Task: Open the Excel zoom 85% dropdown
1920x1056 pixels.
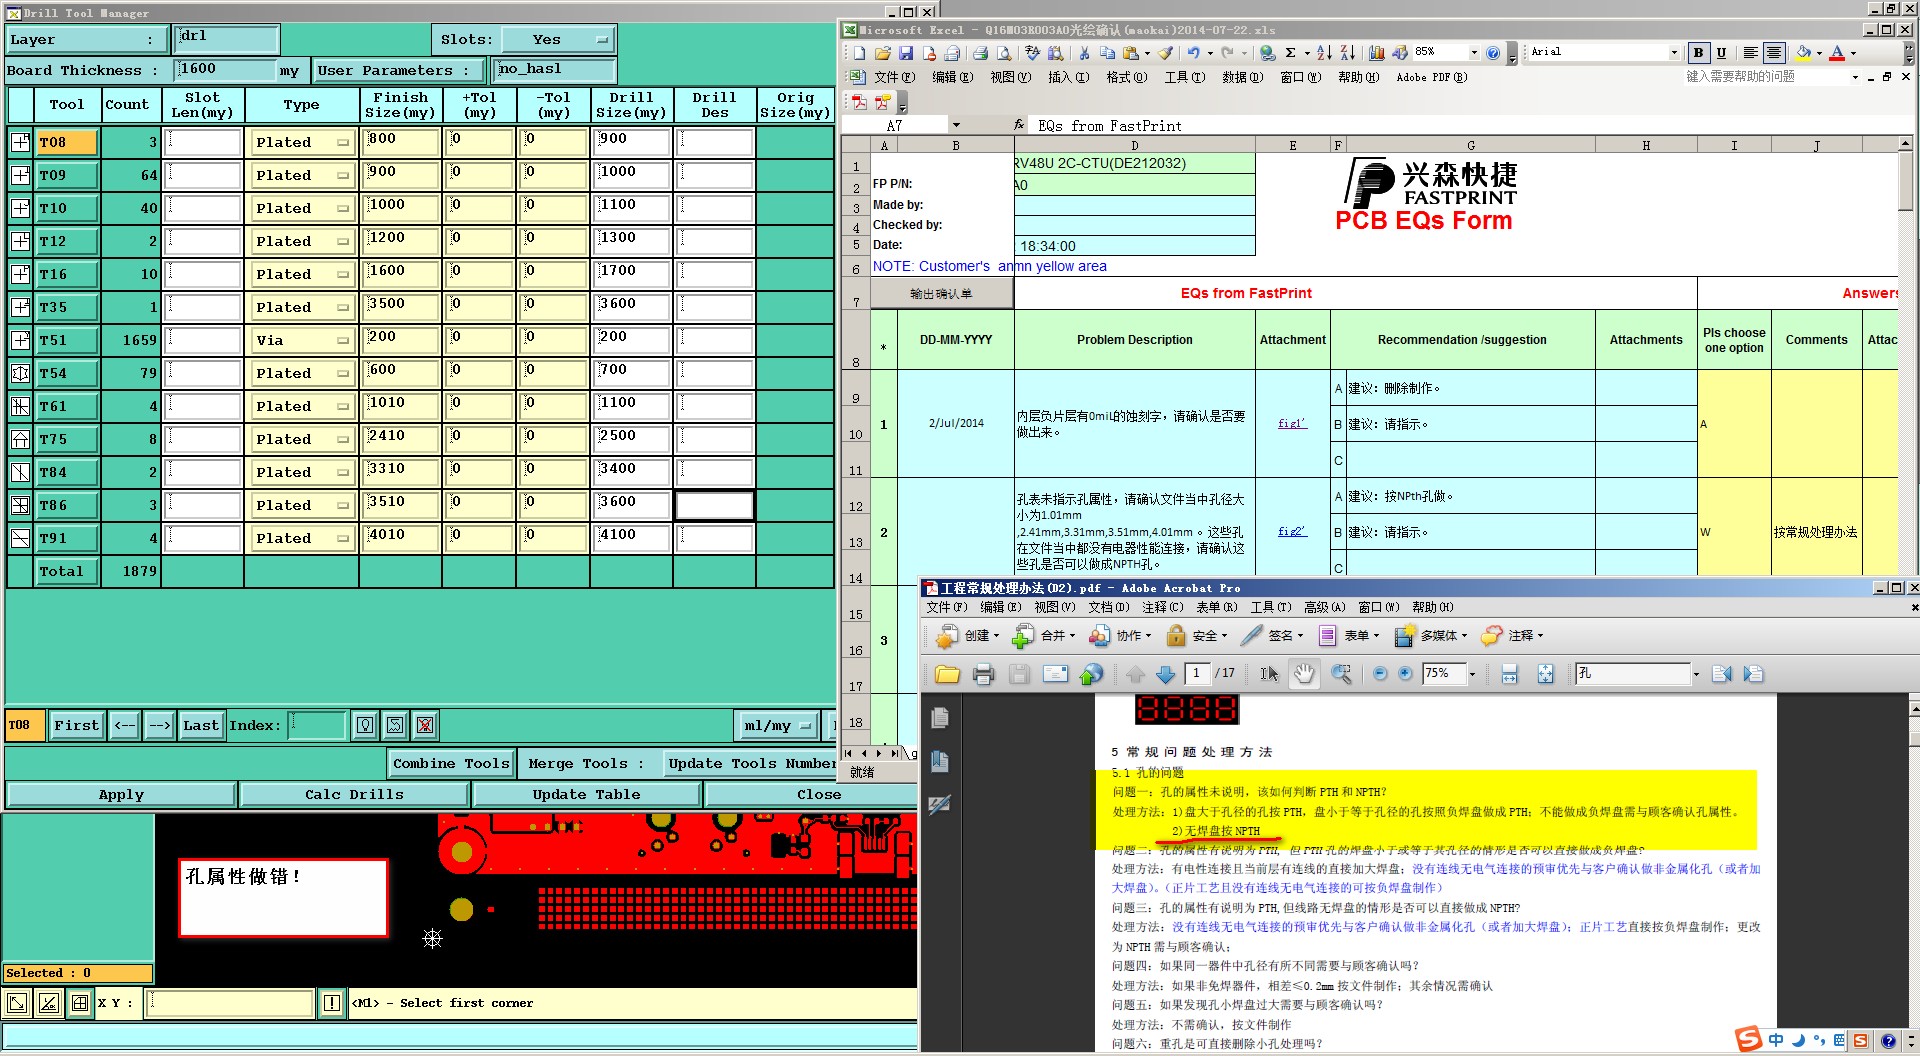Action: (1474, 53)
